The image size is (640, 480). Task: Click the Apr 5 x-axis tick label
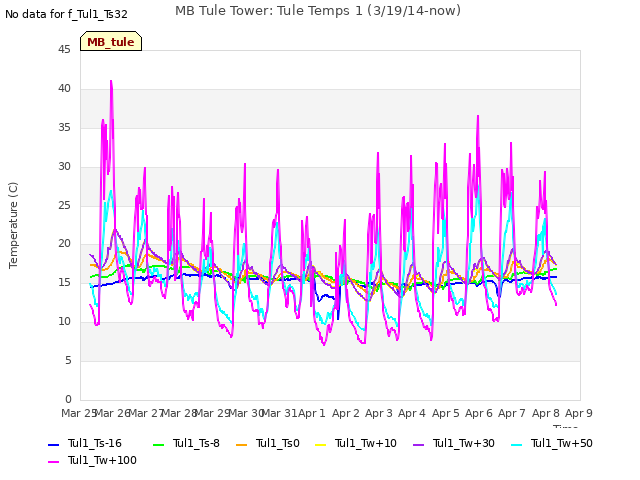[446, 413]
